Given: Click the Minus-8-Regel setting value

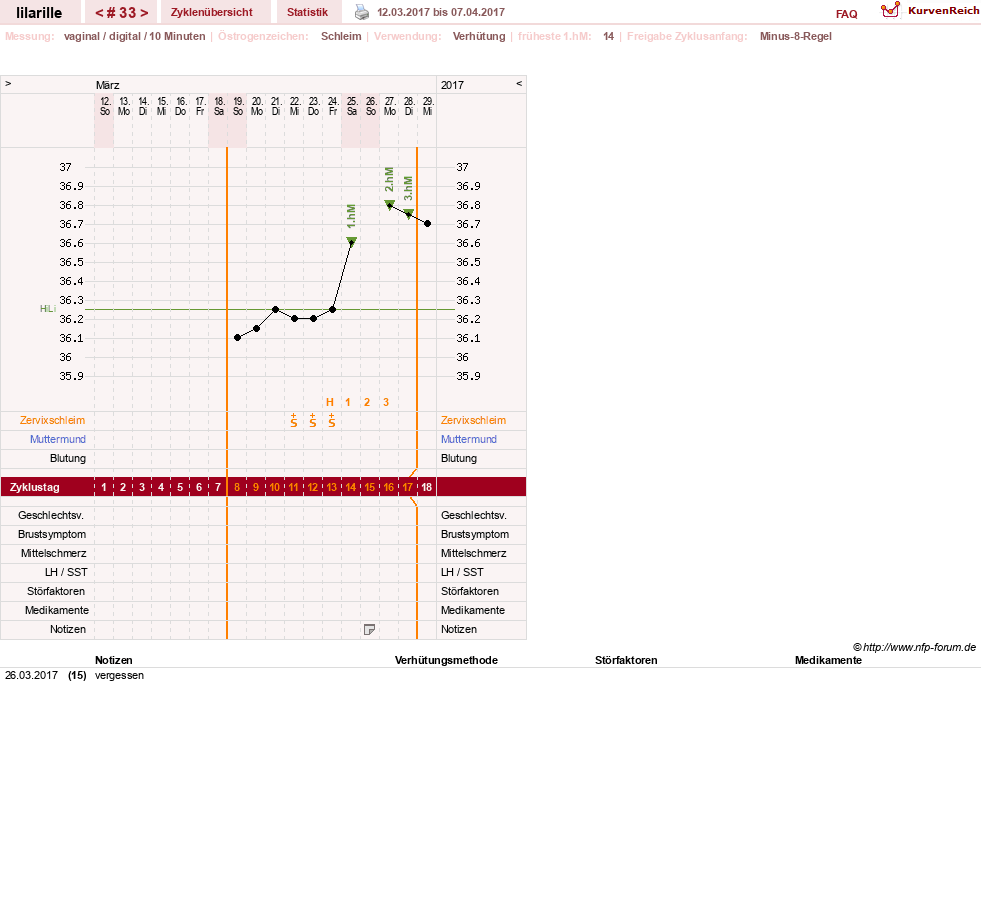Looking at the screenshot, I should 795,36.
